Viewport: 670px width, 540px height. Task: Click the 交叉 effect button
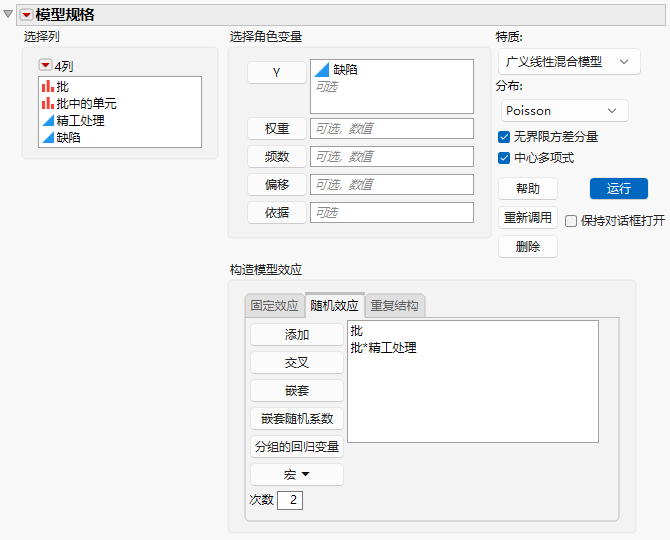pos(297,363)
